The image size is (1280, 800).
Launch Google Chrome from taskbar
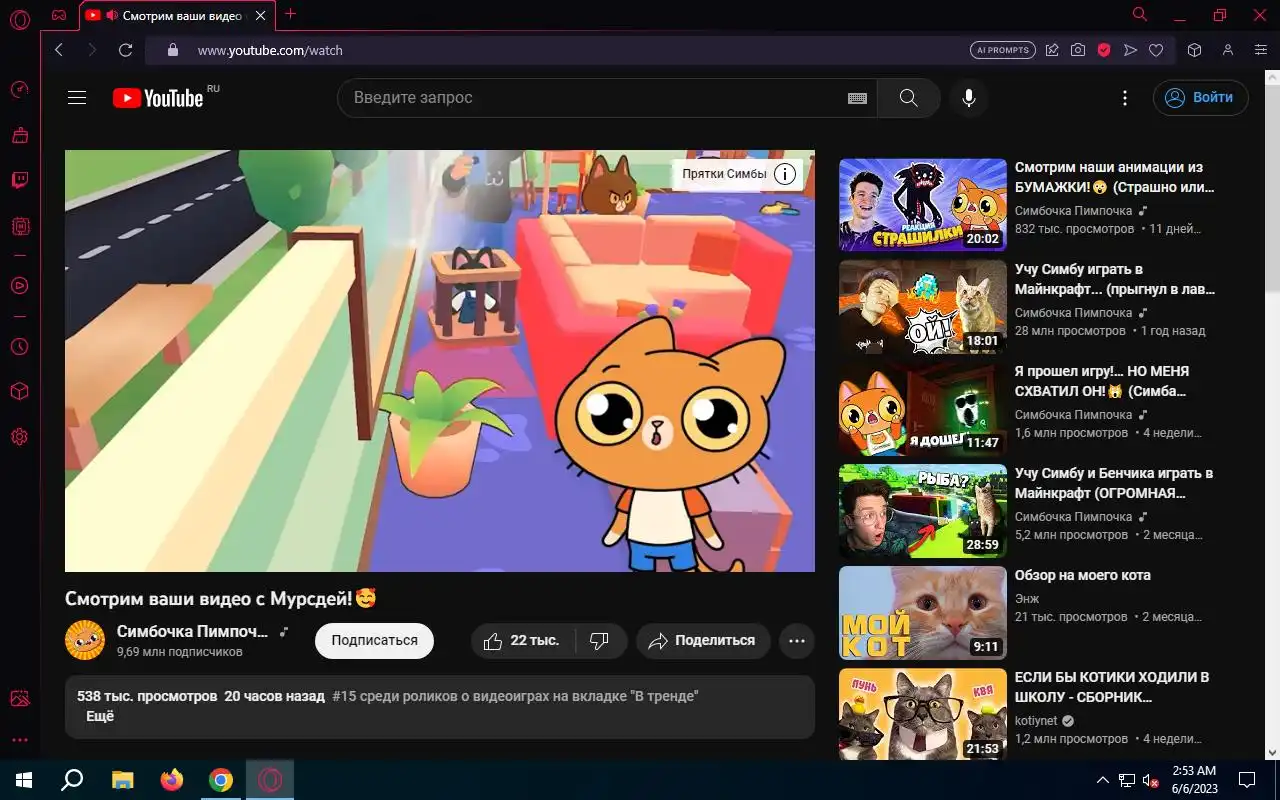click(x=221, y=780)
